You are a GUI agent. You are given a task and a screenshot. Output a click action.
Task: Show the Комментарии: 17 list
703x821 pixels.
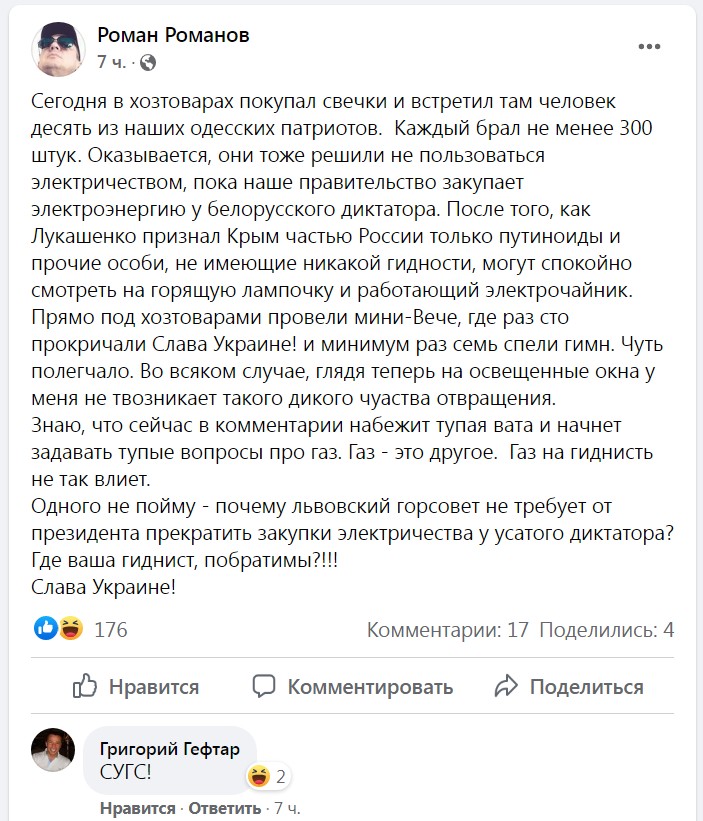pos(448,629)
